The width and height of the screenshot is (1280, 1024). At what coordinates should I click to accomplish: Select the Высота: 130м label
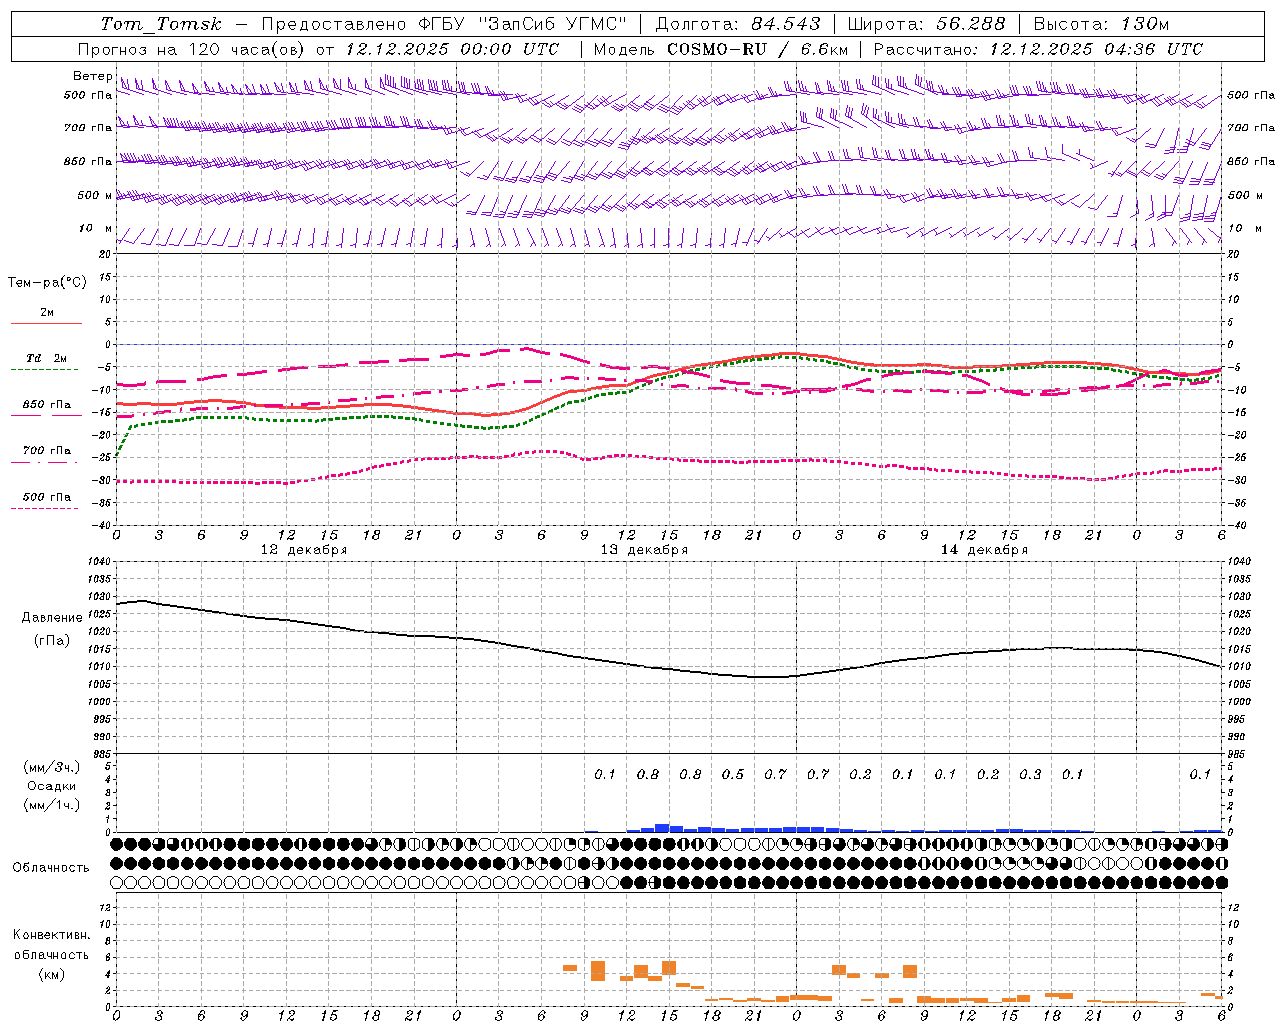pyautogui.click(x=1100, y=24)
